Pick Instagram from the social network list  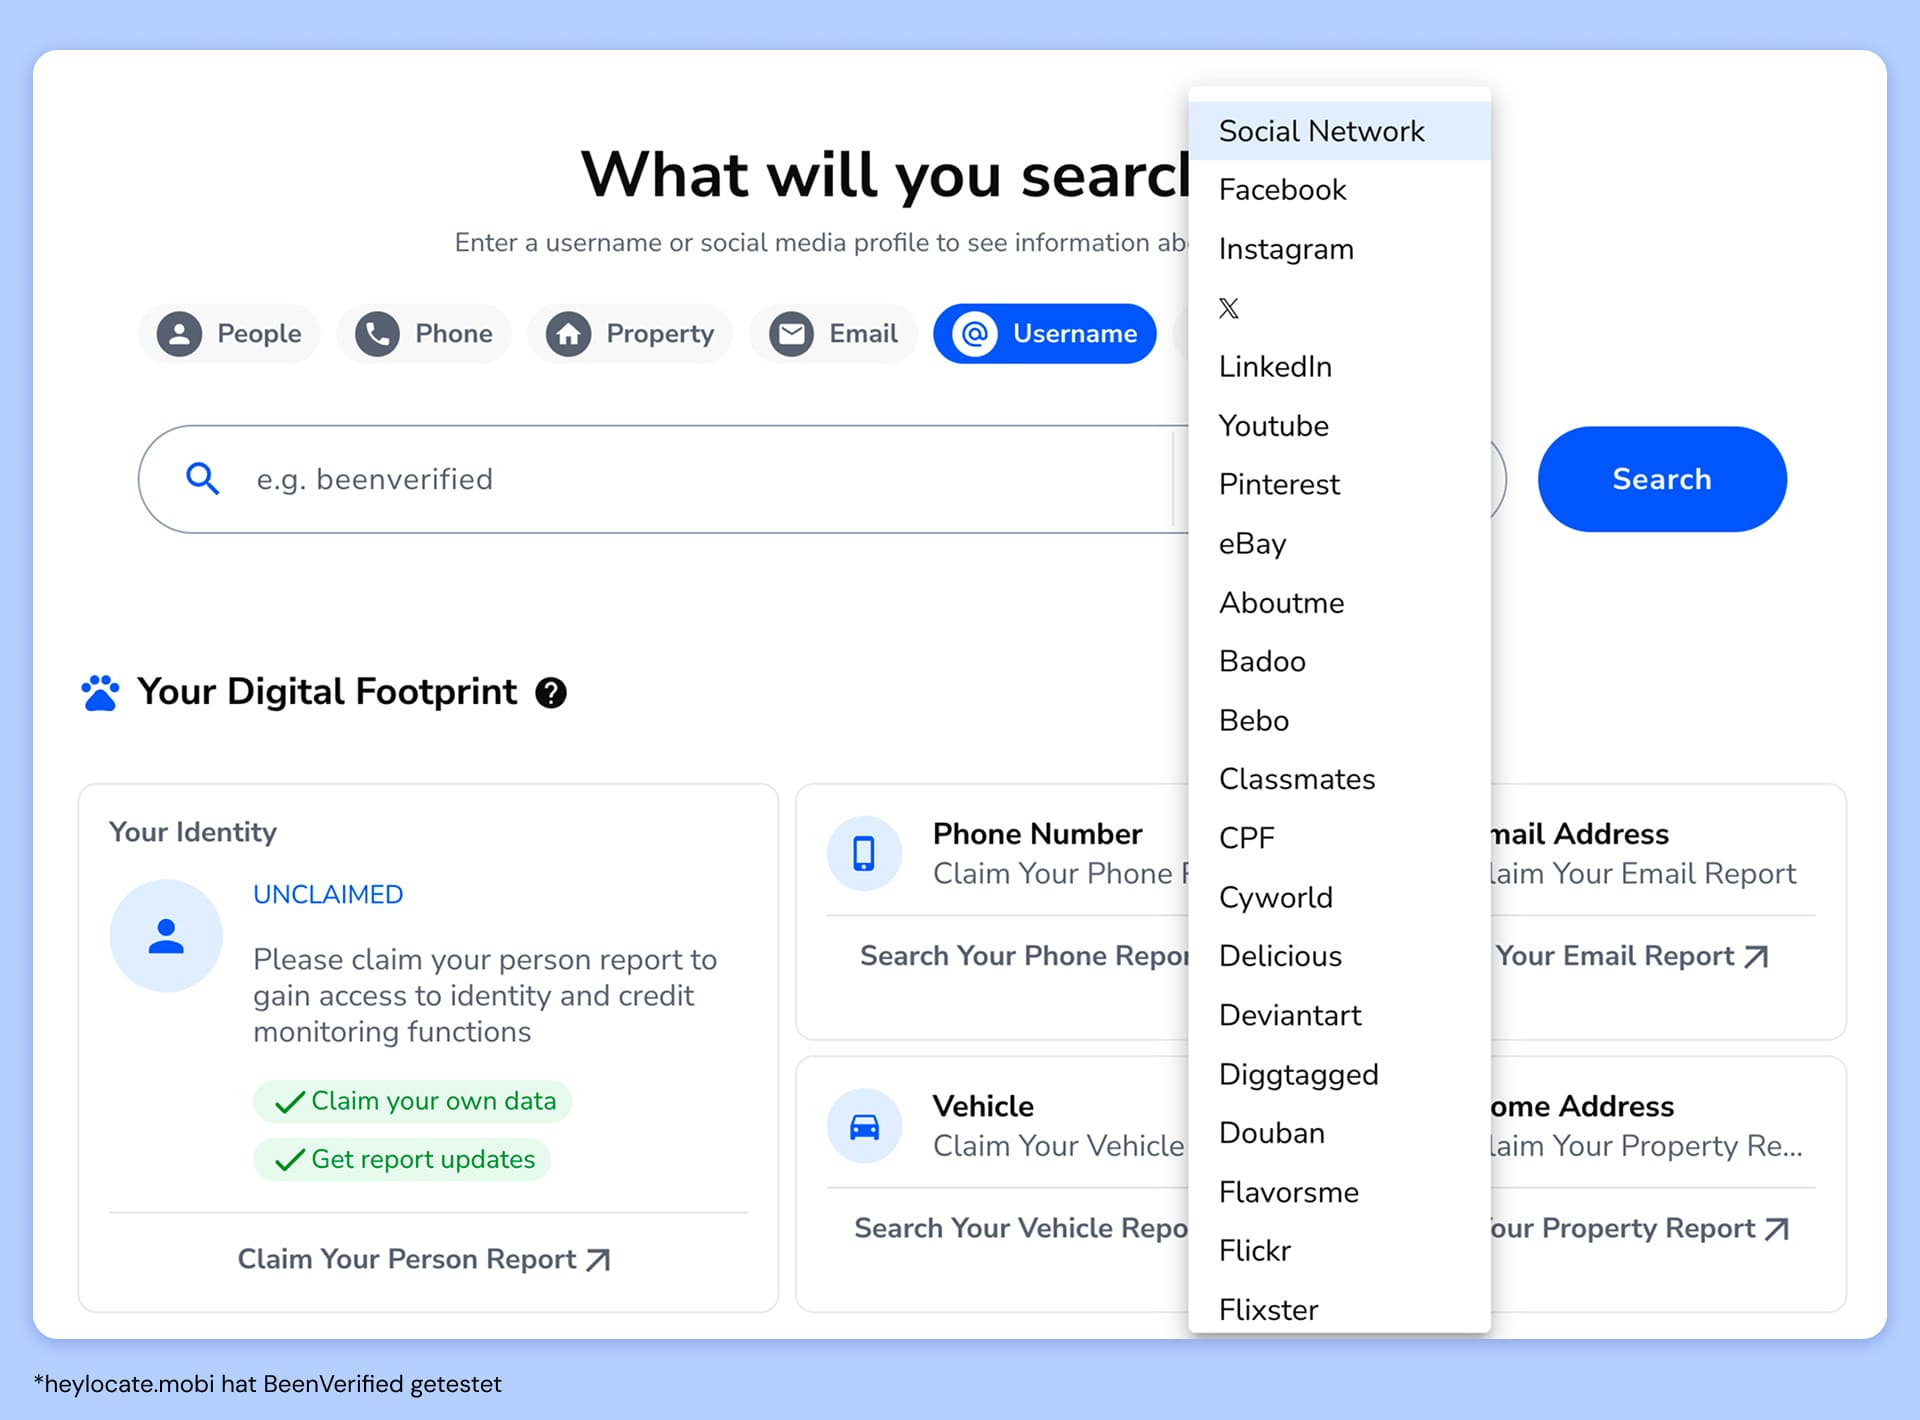(x=1339, y=249)
